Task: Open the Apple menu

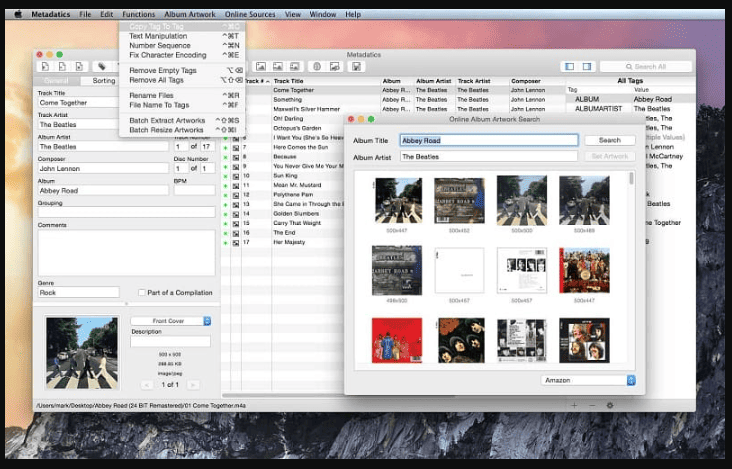Action: pos(18,14)
